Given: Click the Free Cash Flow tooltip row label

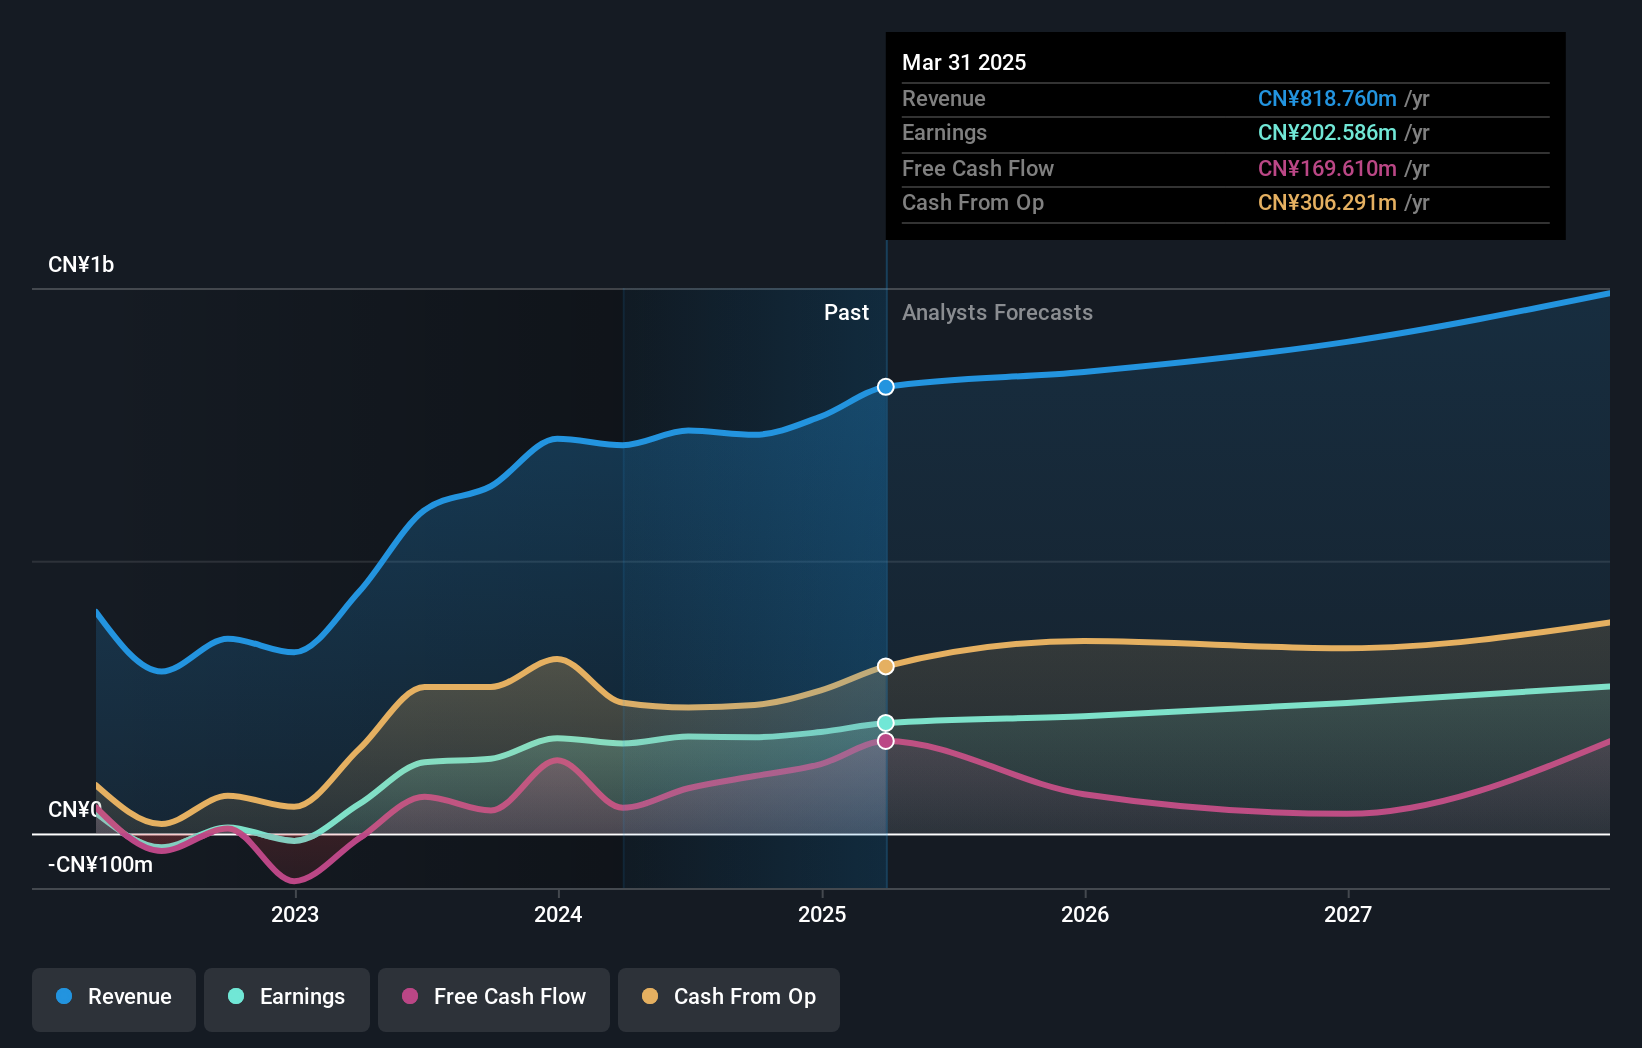Looking at the screenshot, I should [978, 169].
